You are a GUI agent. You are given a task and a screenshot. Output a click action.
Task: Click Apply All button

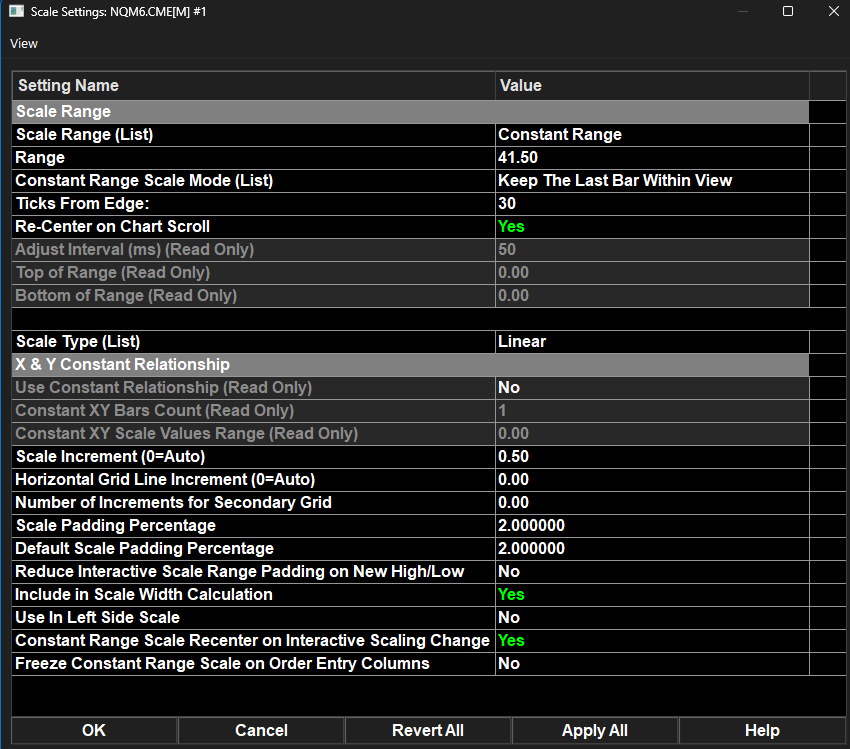[x=595, y=730]
